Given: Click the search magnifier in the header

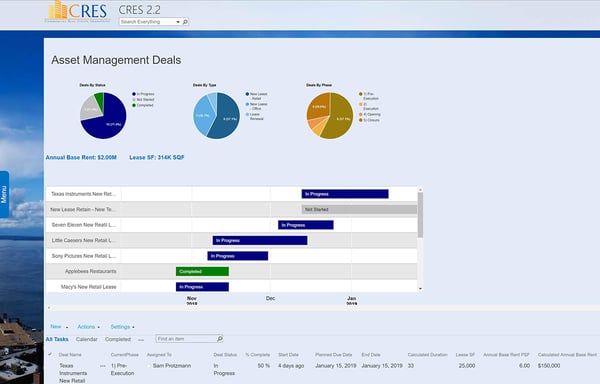Looking at the screenshot, I should pos(185,22).
